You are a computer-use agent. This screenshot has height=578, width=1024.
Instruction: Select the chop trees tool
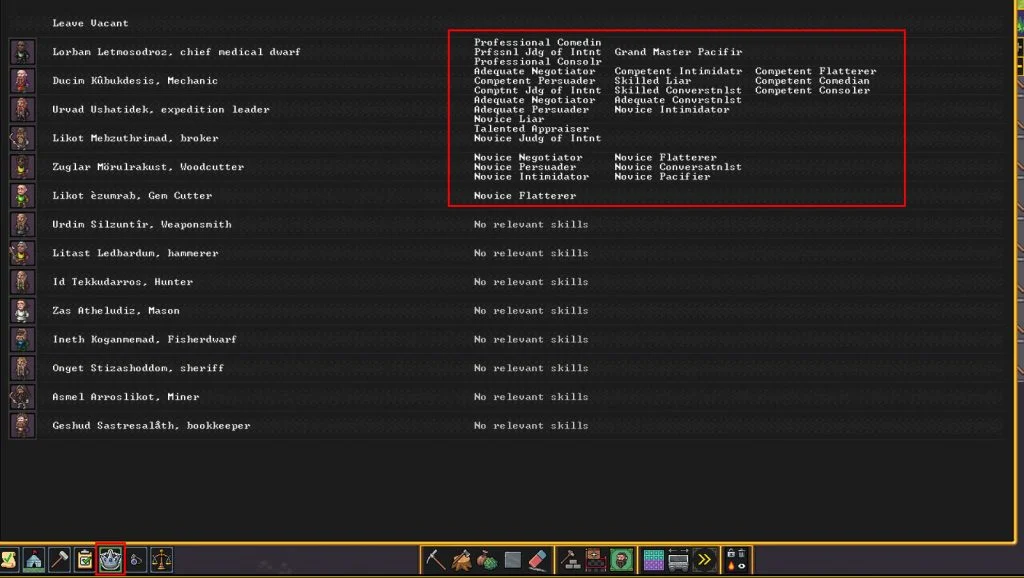[x=459, y=558]
